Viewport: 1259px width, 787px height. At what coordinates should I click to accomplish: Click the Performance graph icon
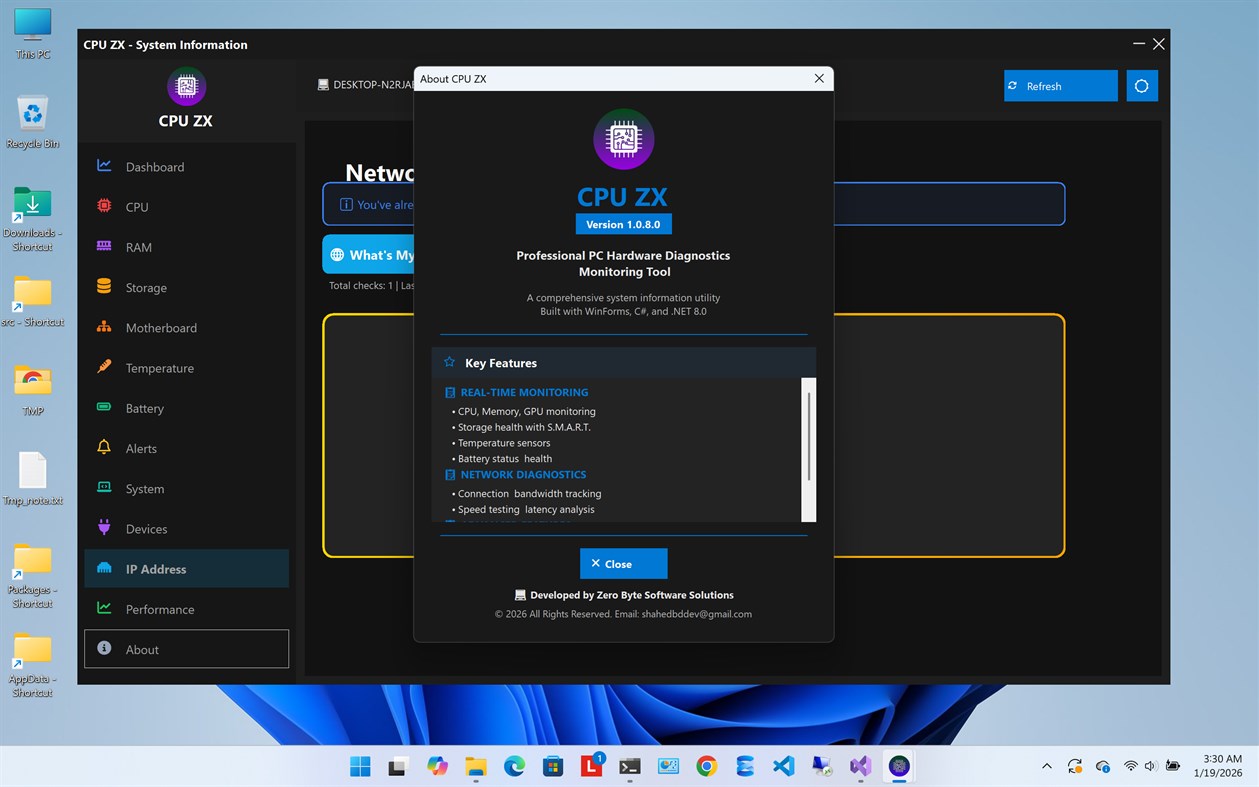pos(104,608)
